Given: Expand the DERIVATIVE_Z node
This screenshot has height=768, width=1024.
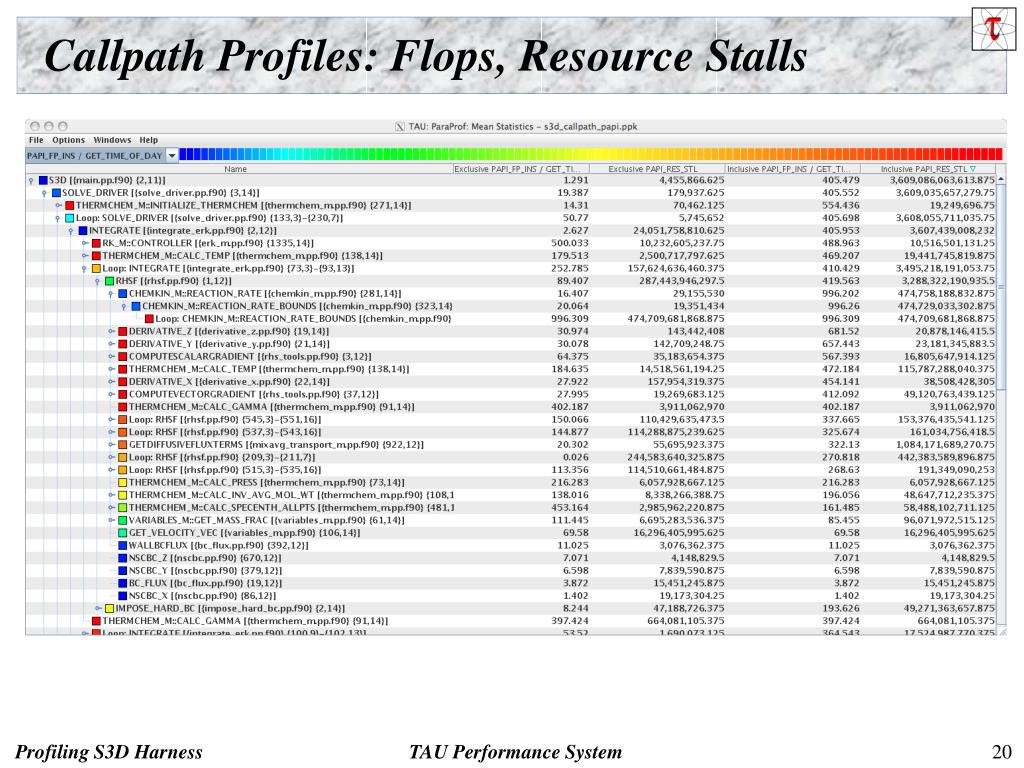Looking at the screenshot, I should coord(112,332).
